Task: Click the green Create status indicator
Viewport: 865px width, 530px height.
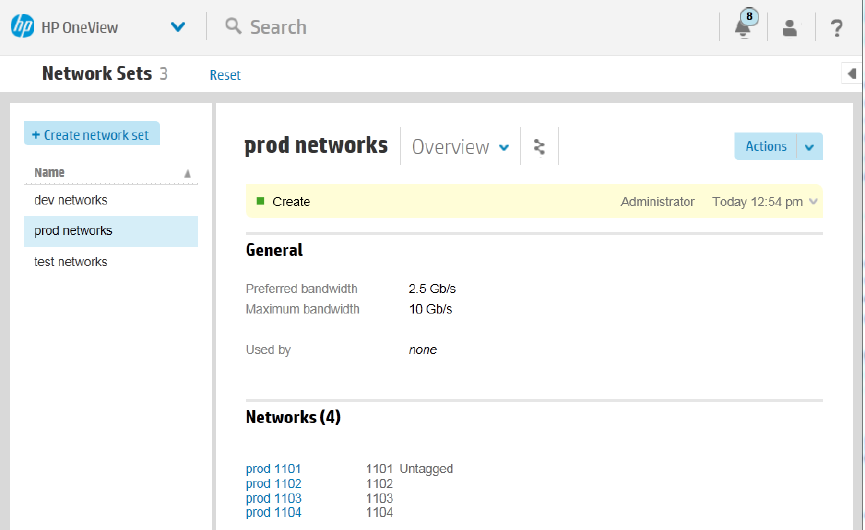Action: coord(260,201)
